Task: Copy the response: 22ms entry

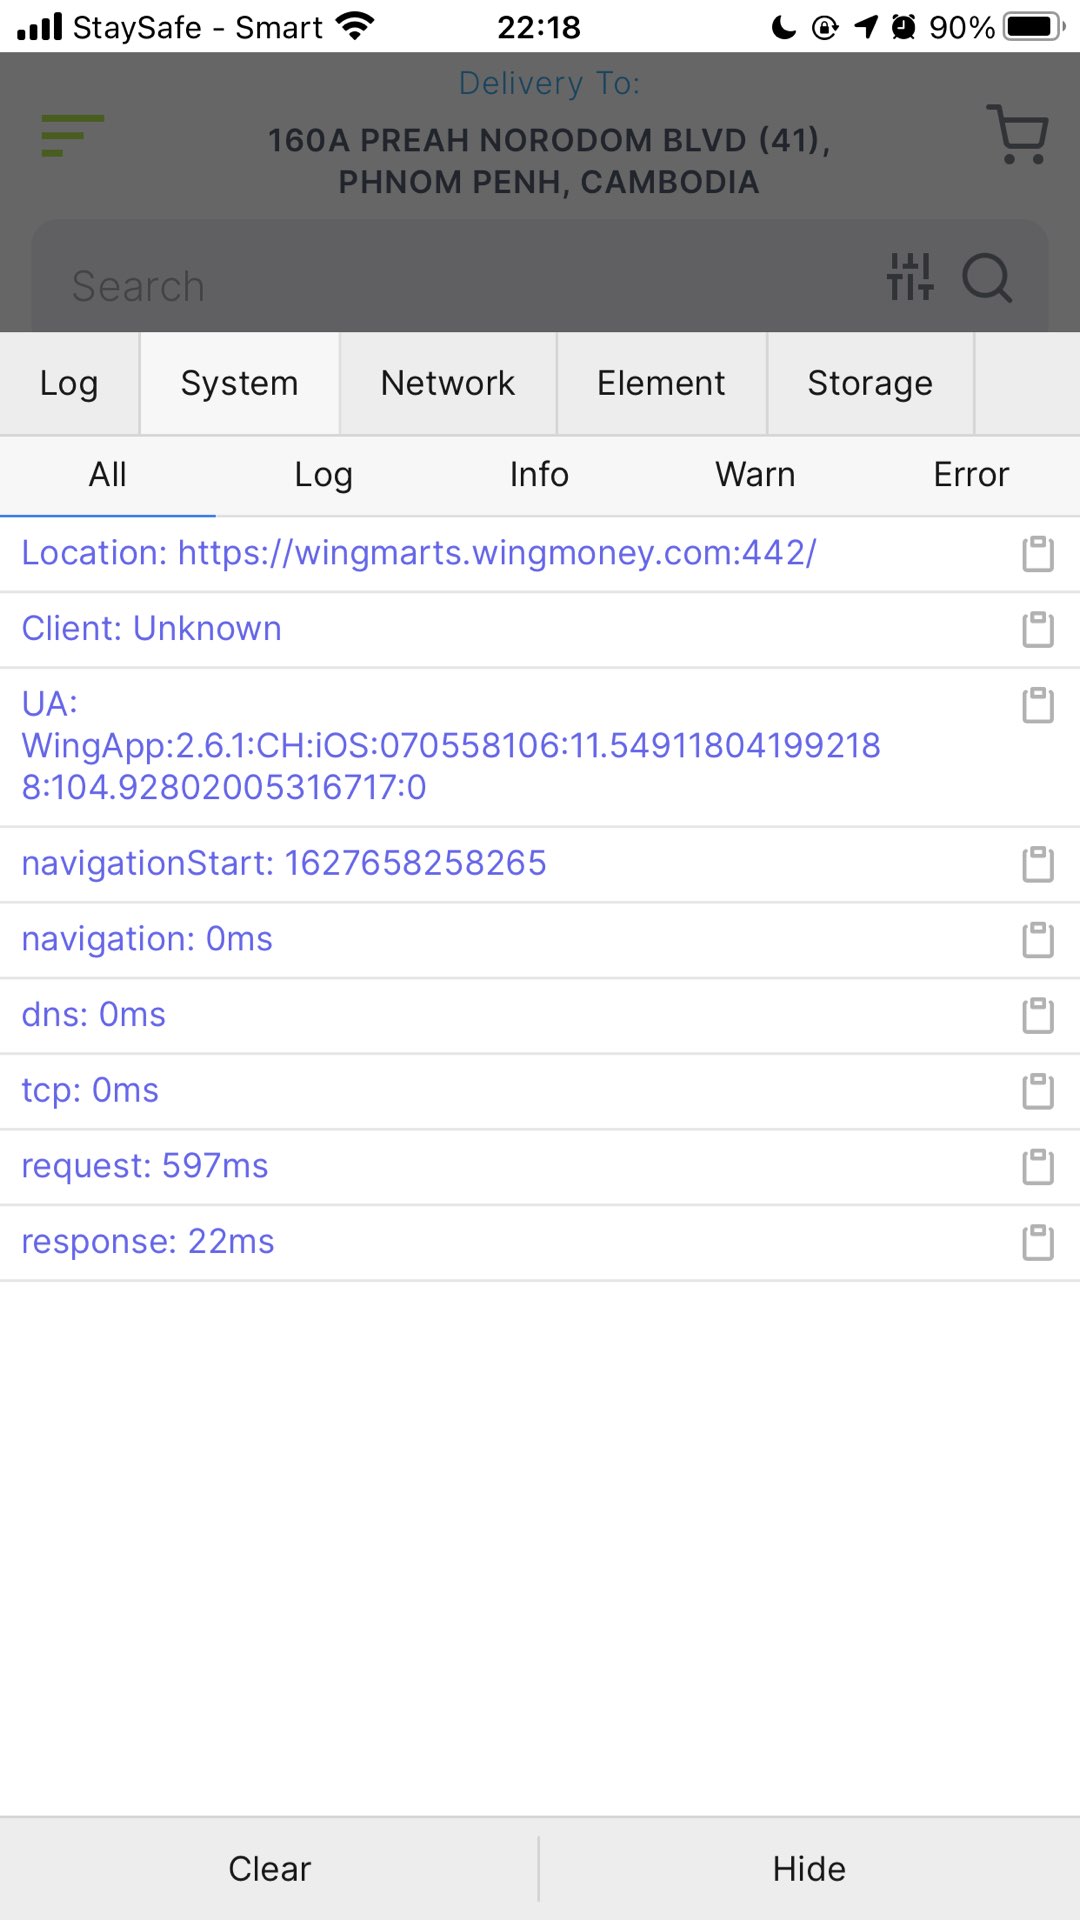Action: pyautogui.click(x=1038, y=1243)
